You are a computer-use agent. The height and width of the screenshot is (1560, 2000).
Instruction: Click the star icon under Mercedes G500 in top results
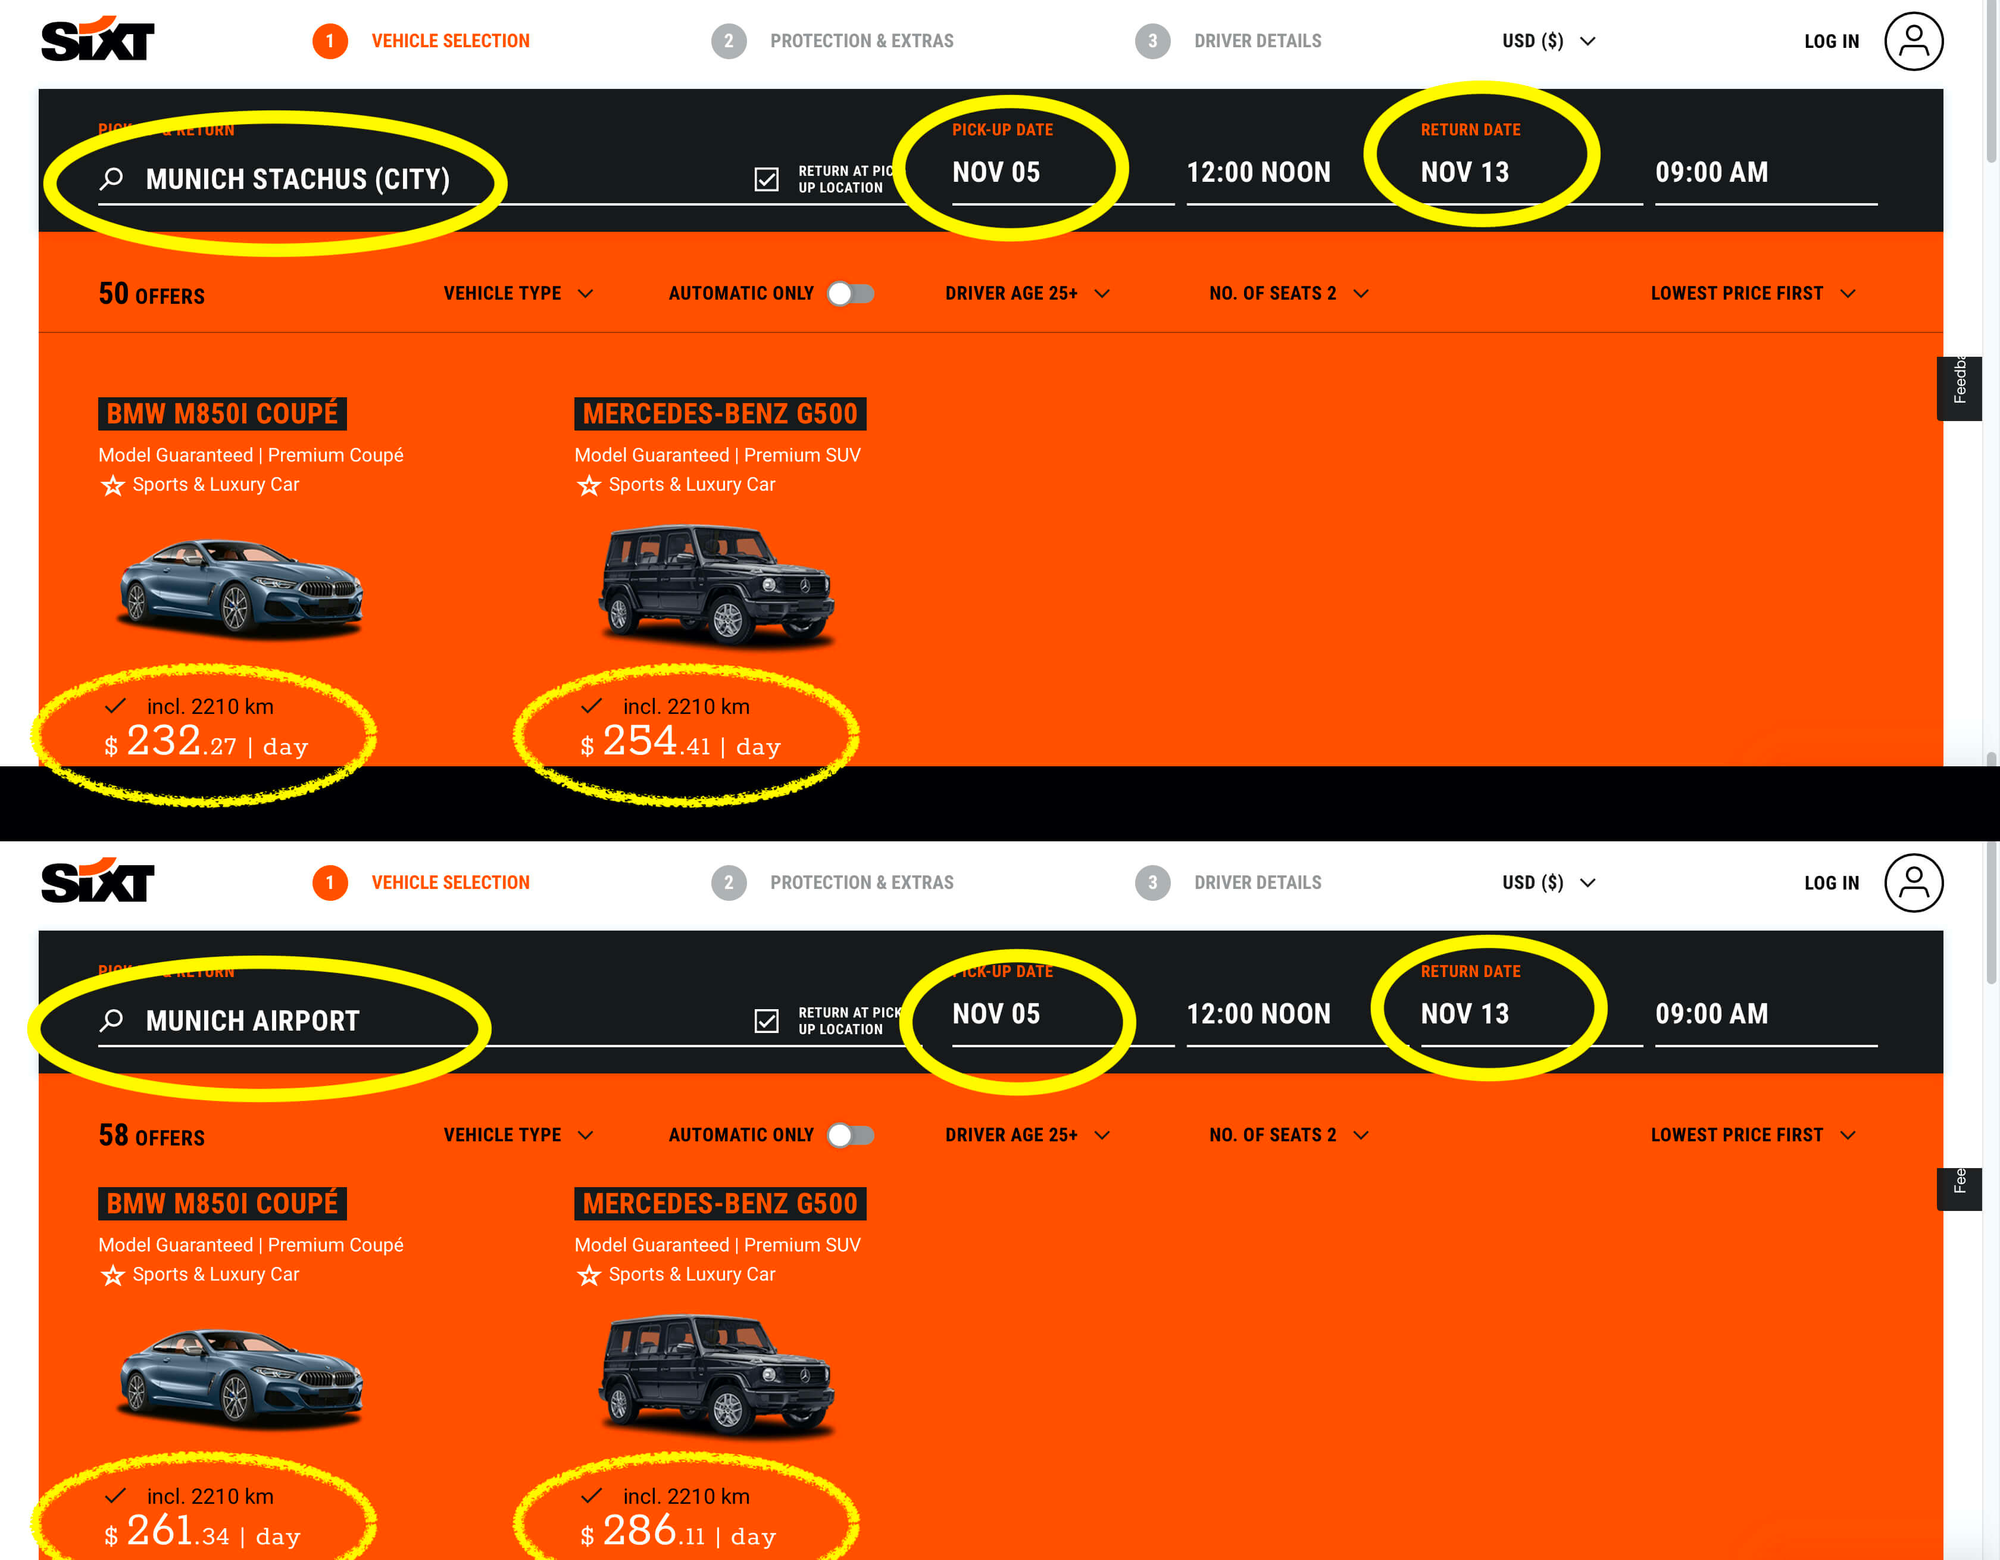[589, 485]
